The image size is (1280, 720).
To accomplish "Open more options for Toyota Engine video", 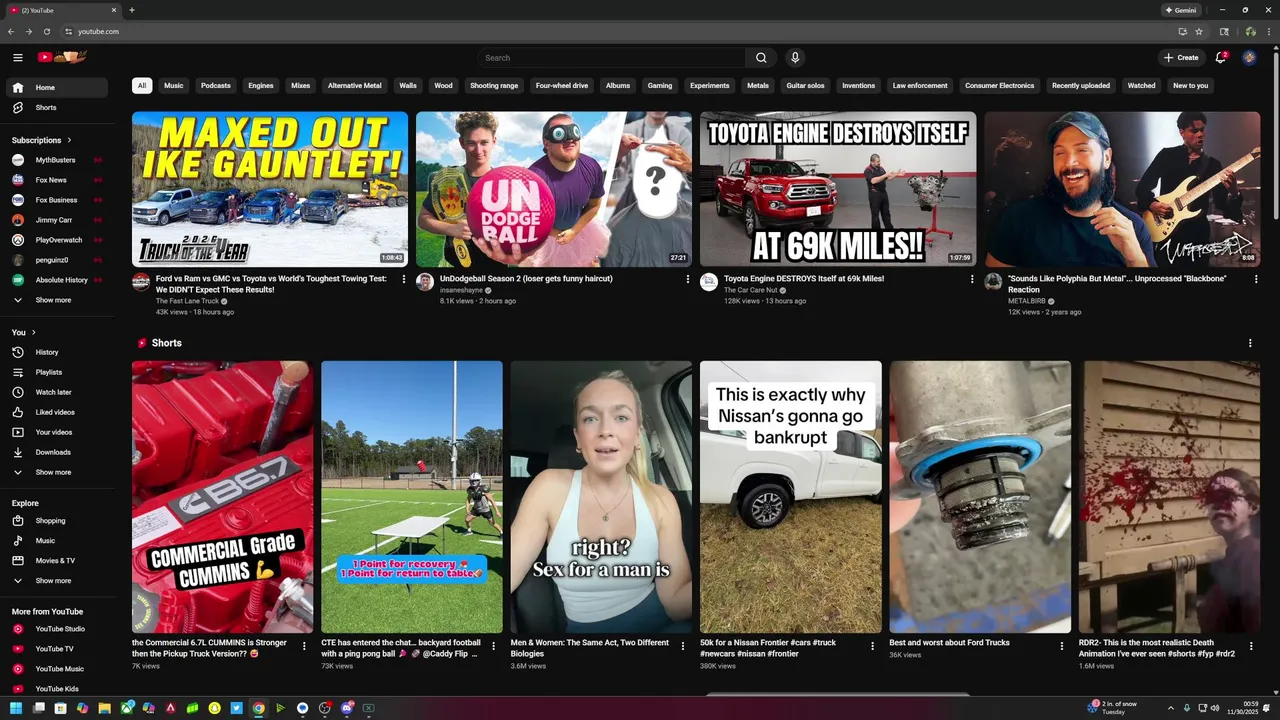I will tap(972, 279).
